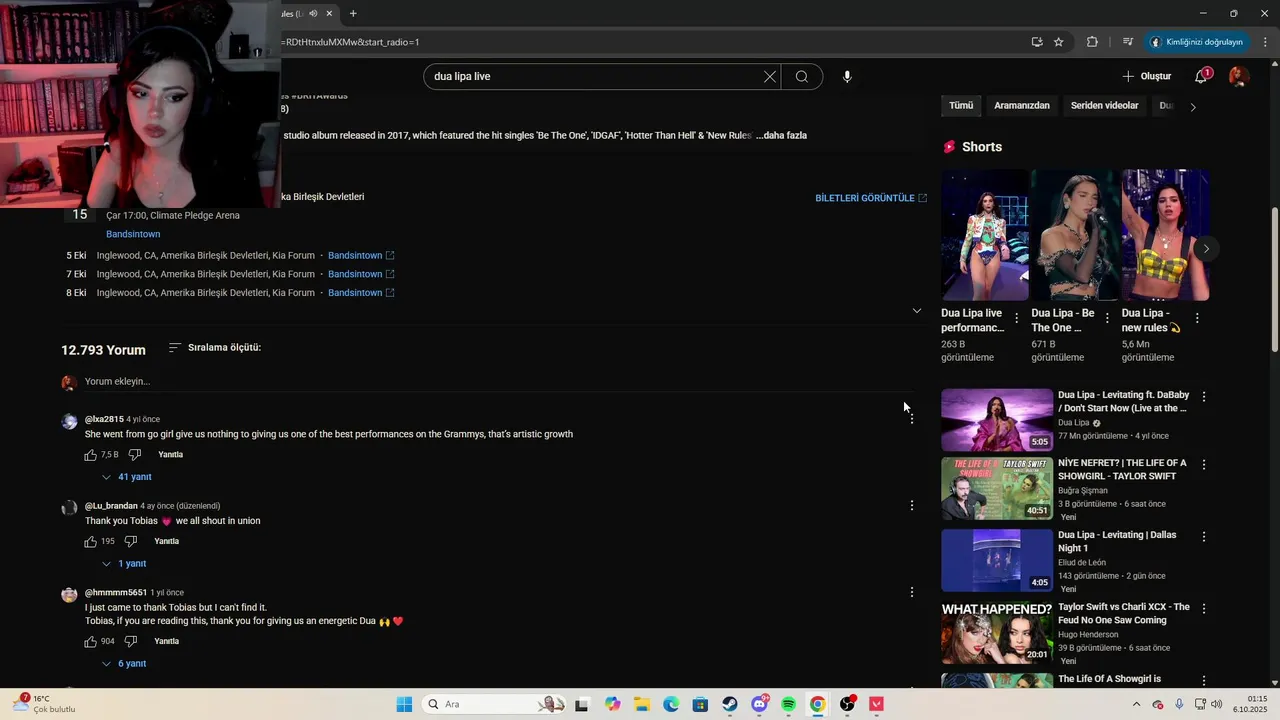Click the magnifier search button

point(802,77)
